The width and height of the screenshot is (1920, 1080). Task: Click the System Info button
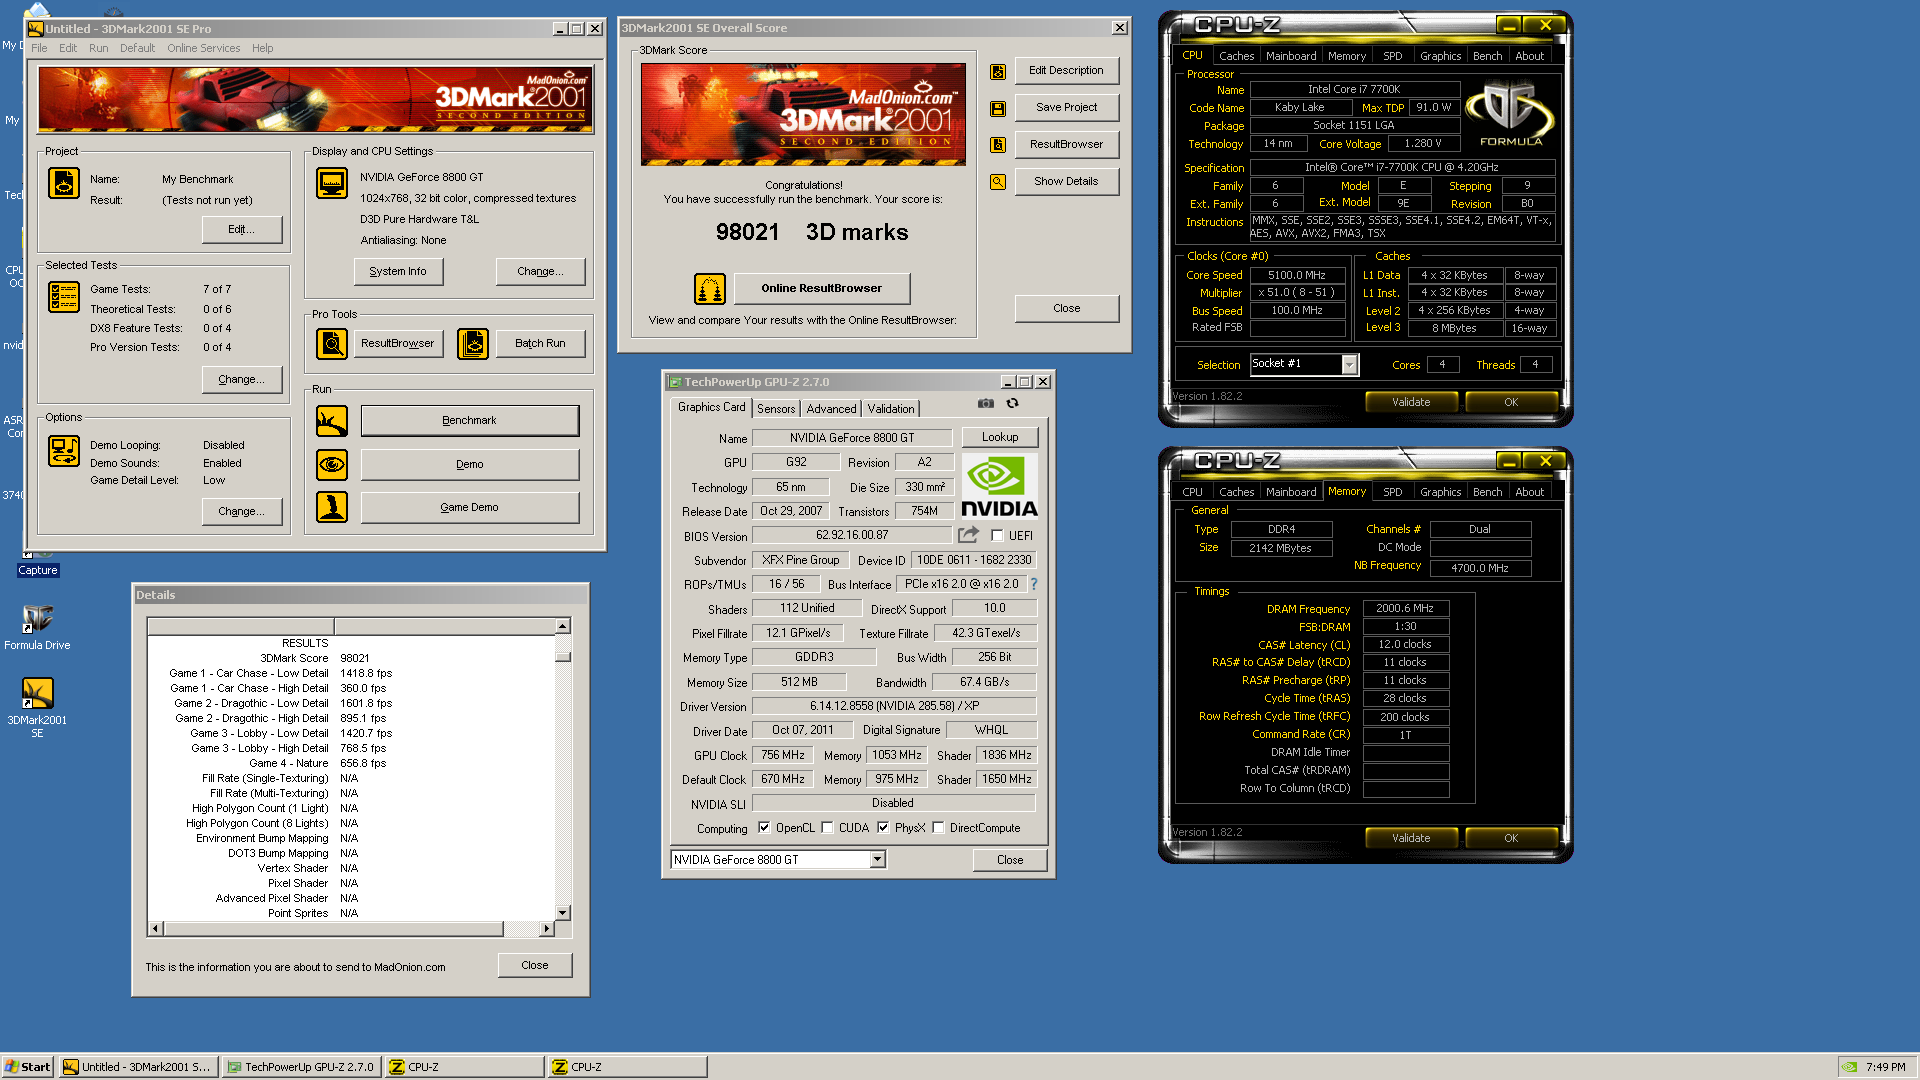pyautogui.click(x=397, y=272)
